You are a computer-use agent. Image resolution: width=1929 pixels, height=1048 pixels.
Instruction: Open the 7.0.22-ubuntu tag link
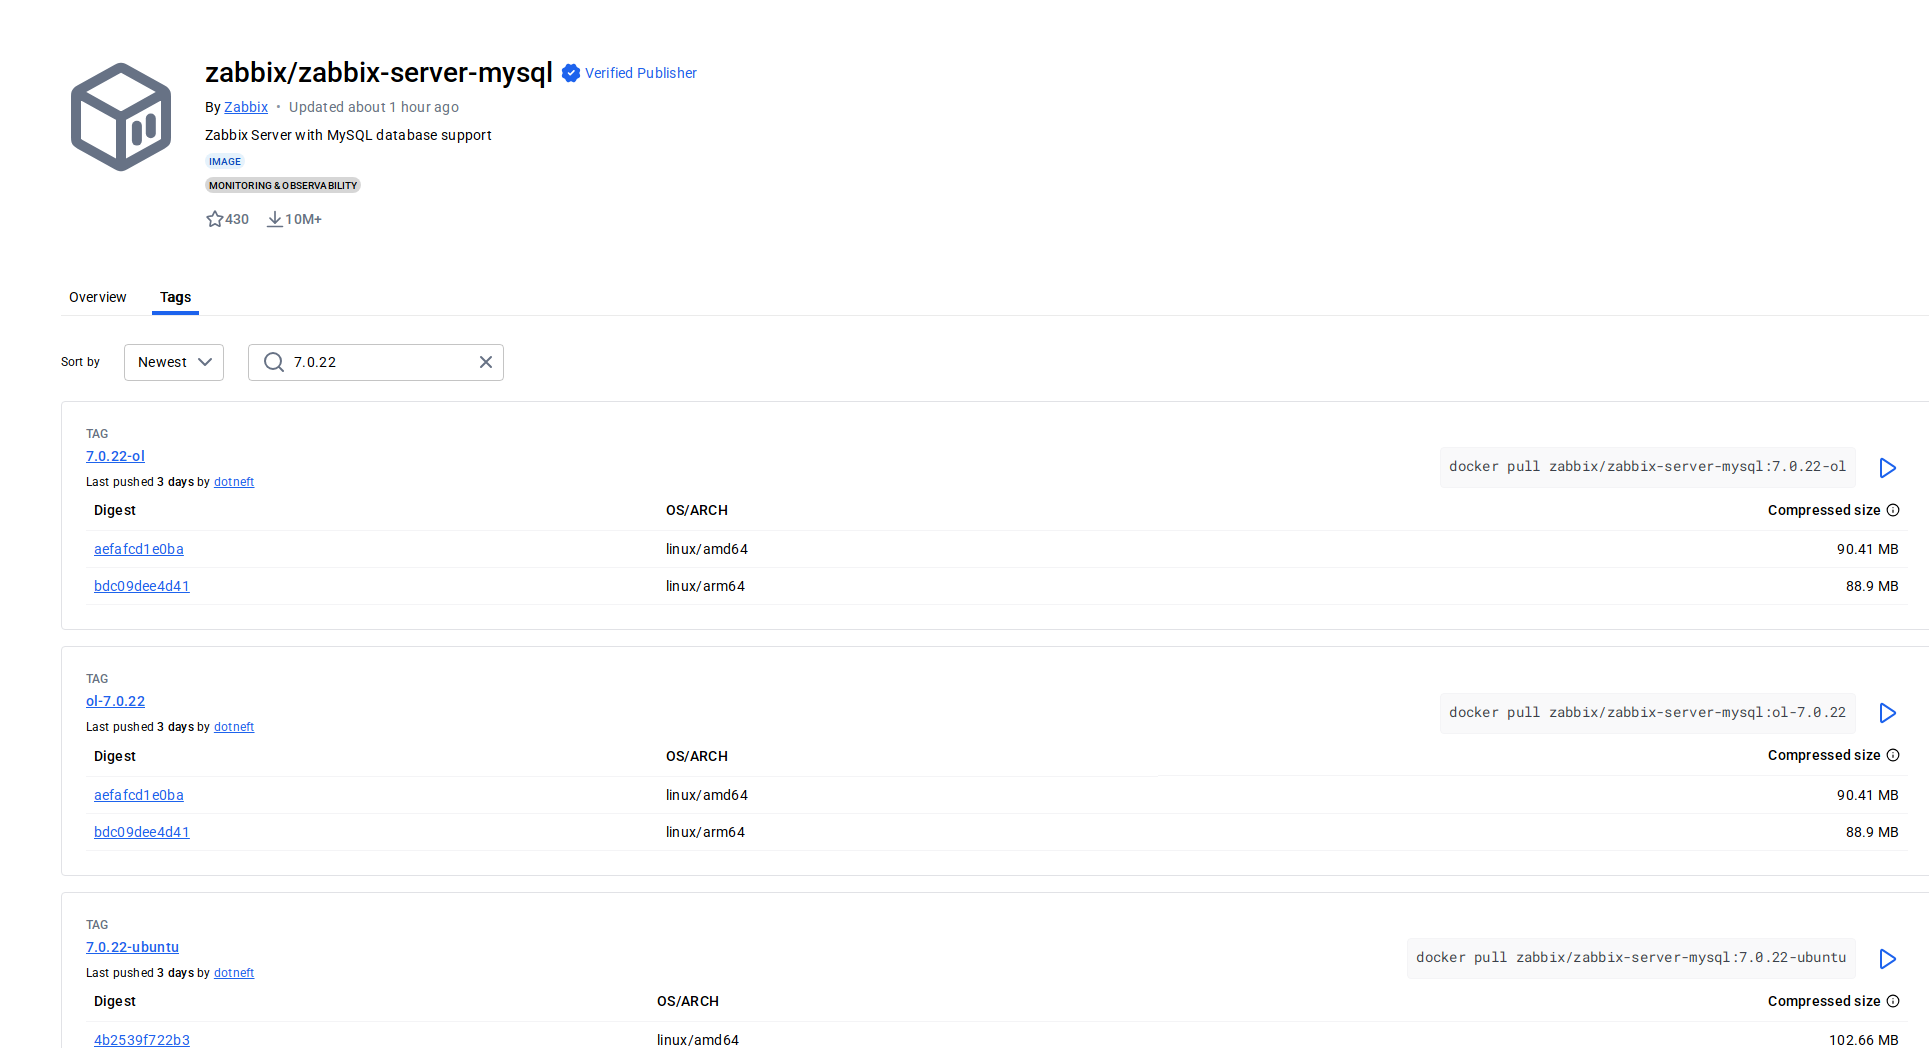(x=132, y=947)
